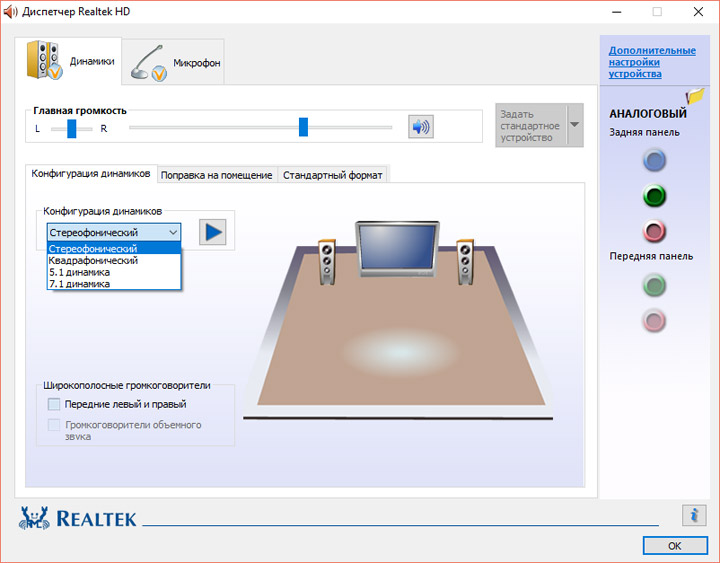The image size is (720, 563).
Task: Click the right front speaker in the room
Action: [465, 262]
